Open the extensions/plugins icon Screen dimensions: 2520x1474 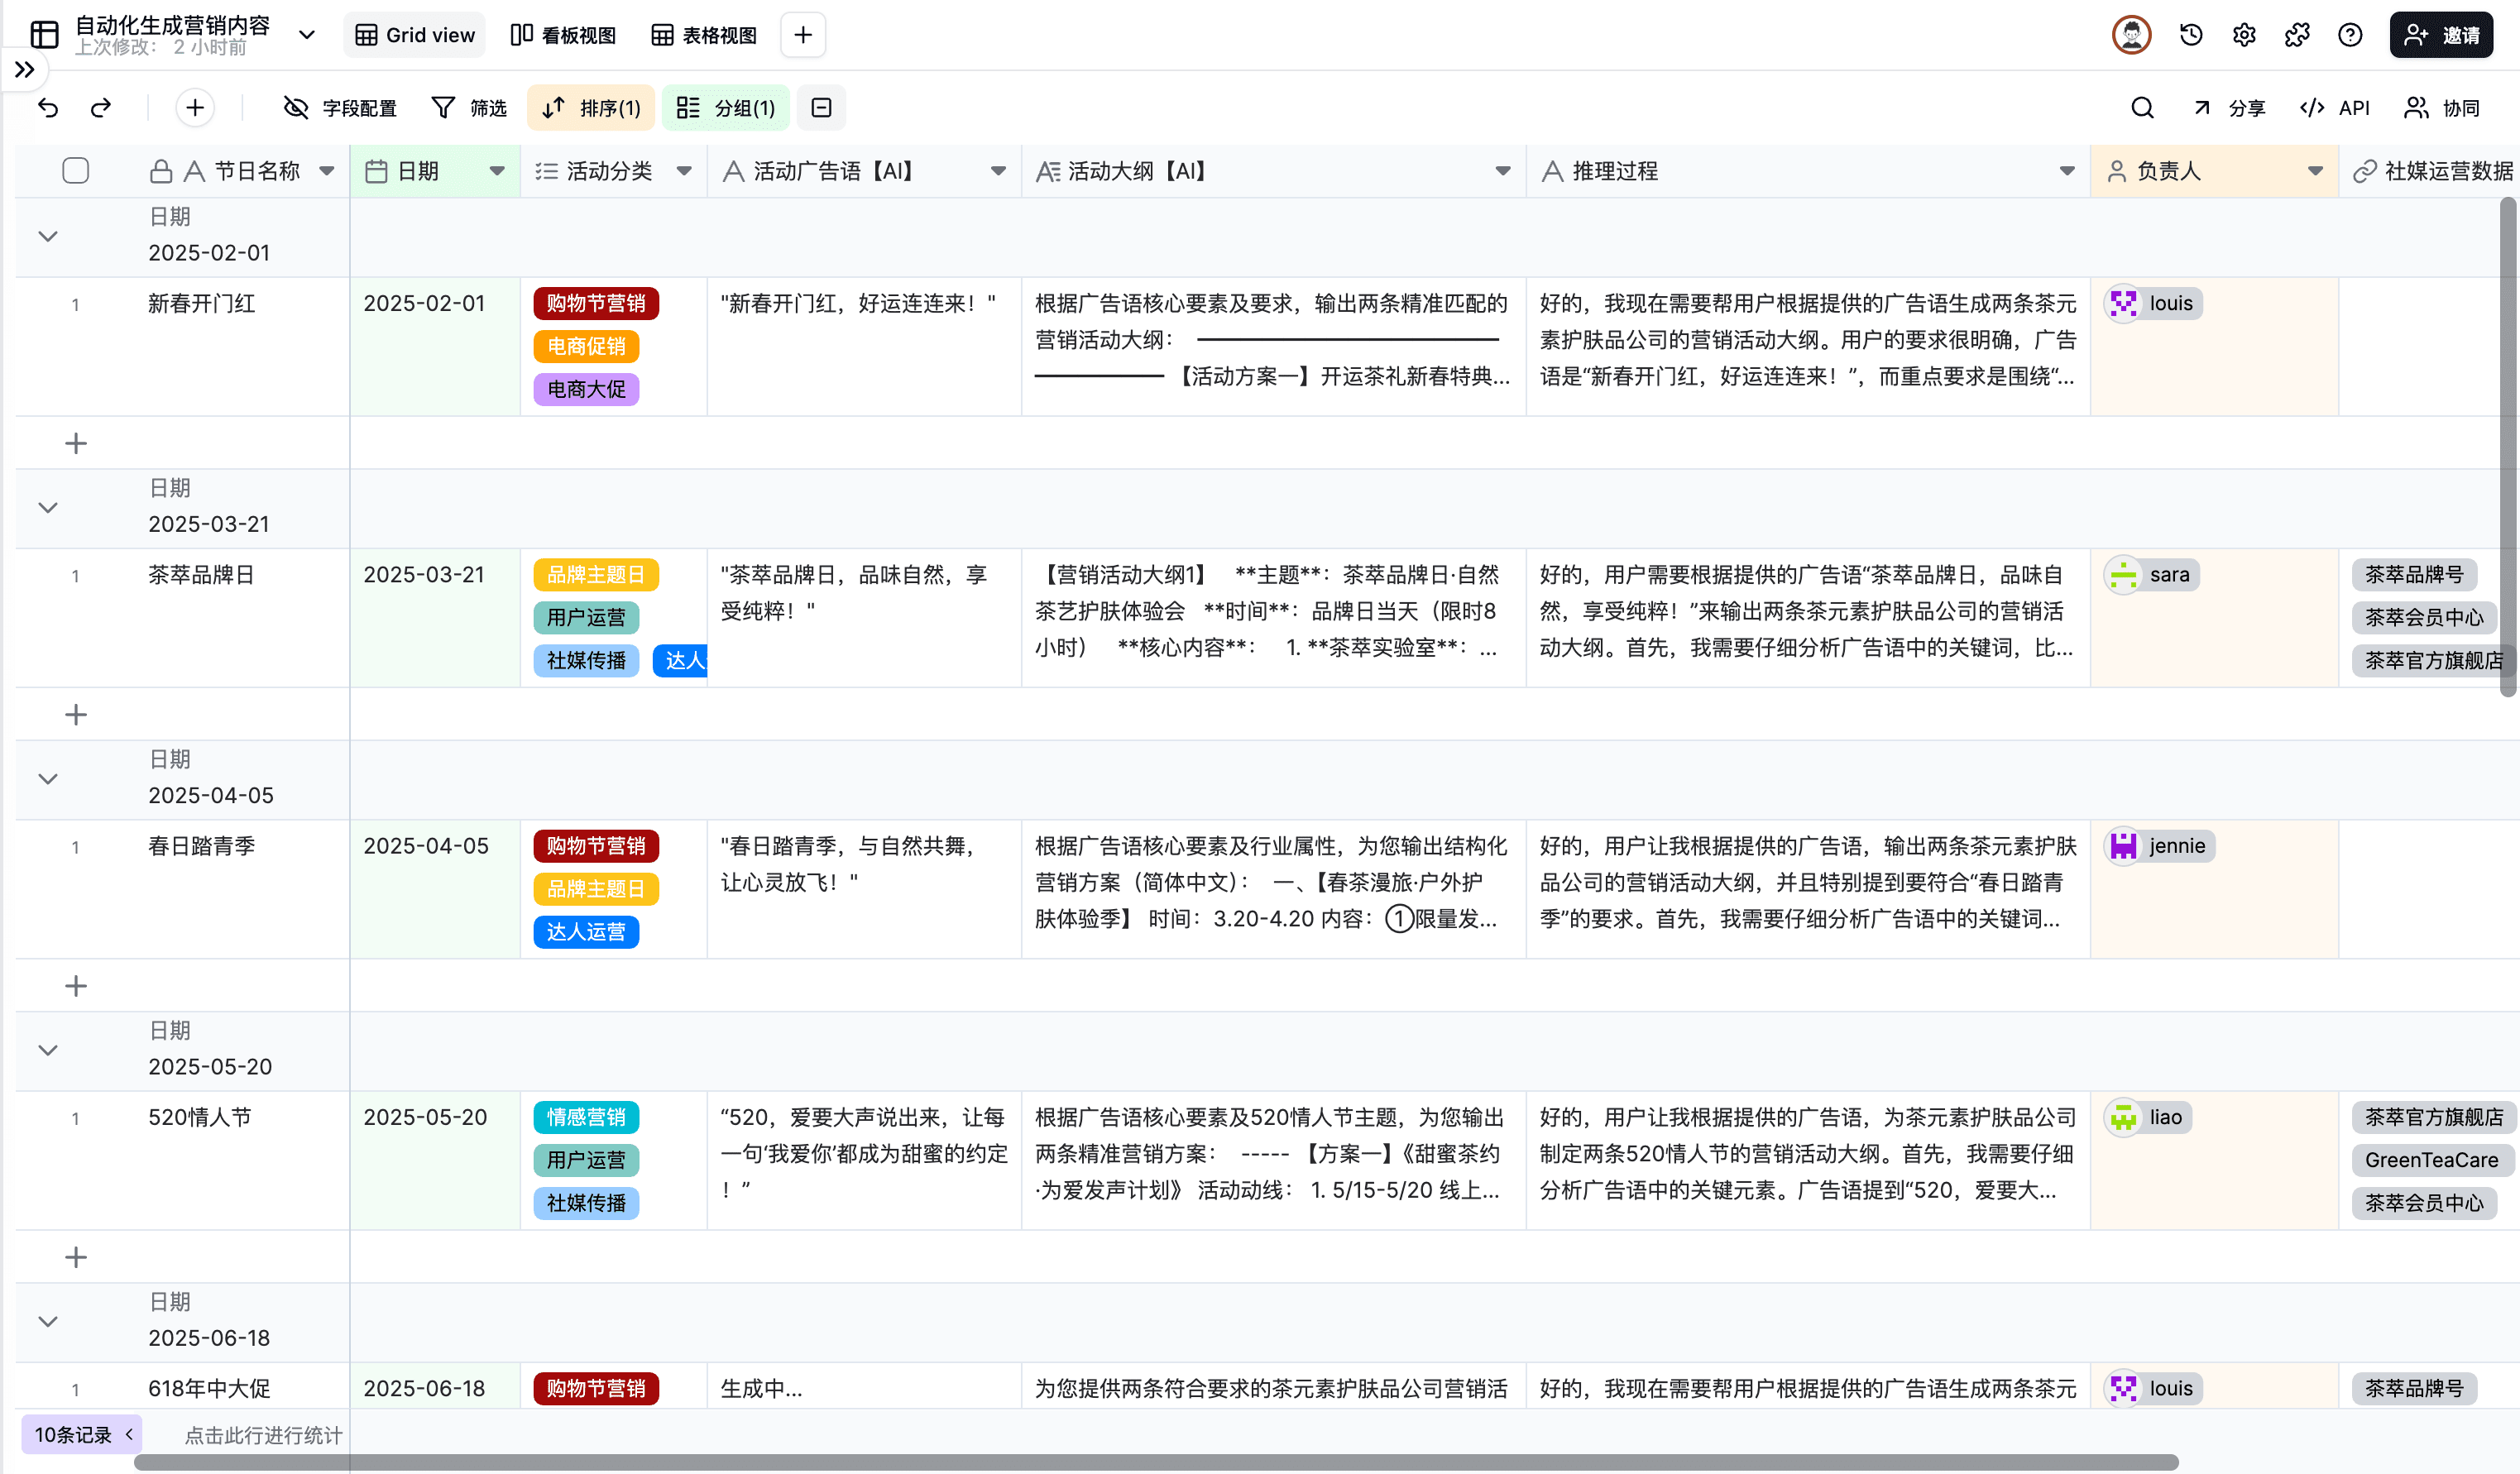pos(2297,34)
